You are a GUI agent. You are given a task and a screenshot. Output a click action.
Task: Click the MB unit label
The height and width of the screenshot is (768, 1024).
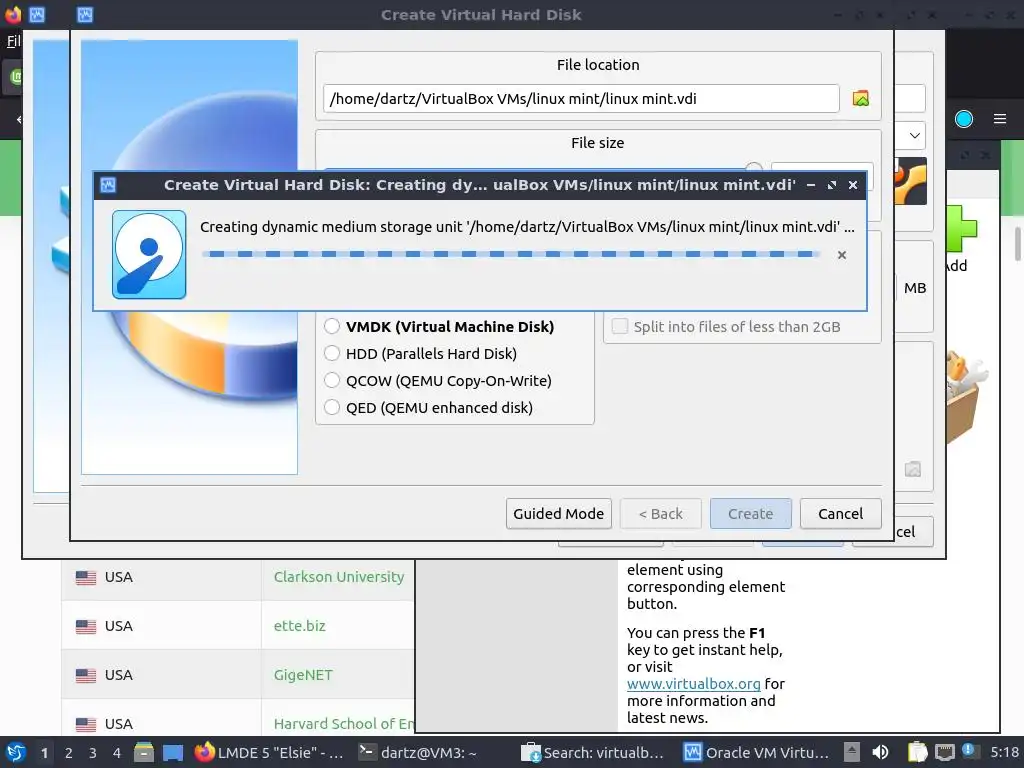(915, 288)
